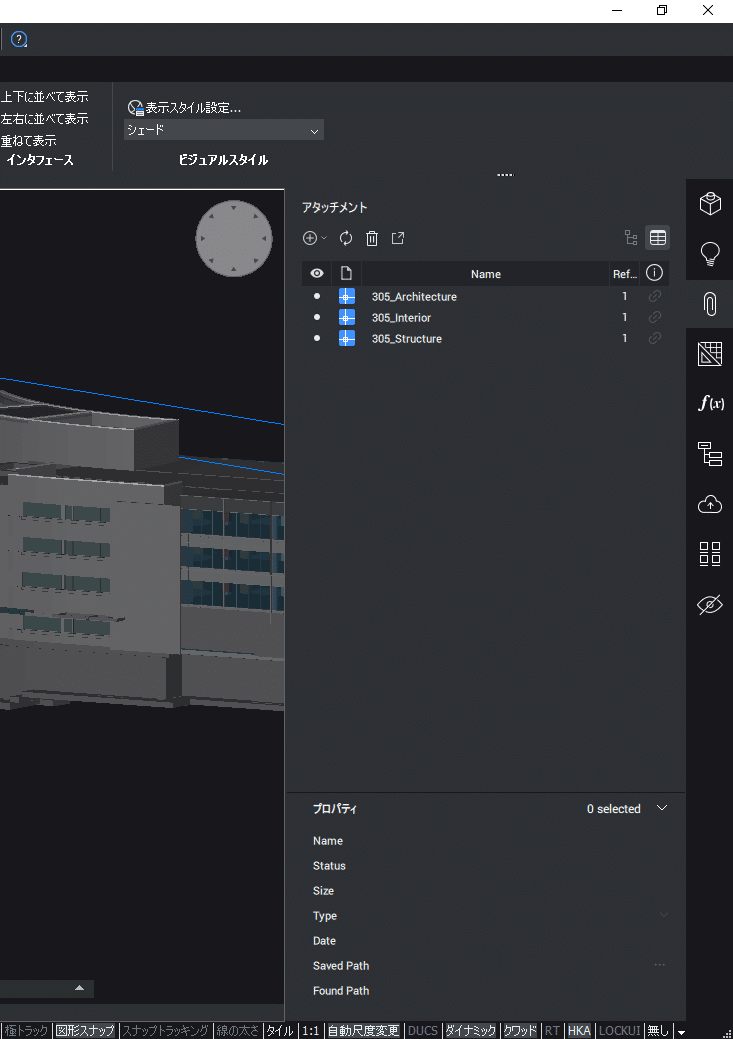Expand the add attachment dropdown arrow
This screenshot has height=1039, width=733.
tap(324, 238)
